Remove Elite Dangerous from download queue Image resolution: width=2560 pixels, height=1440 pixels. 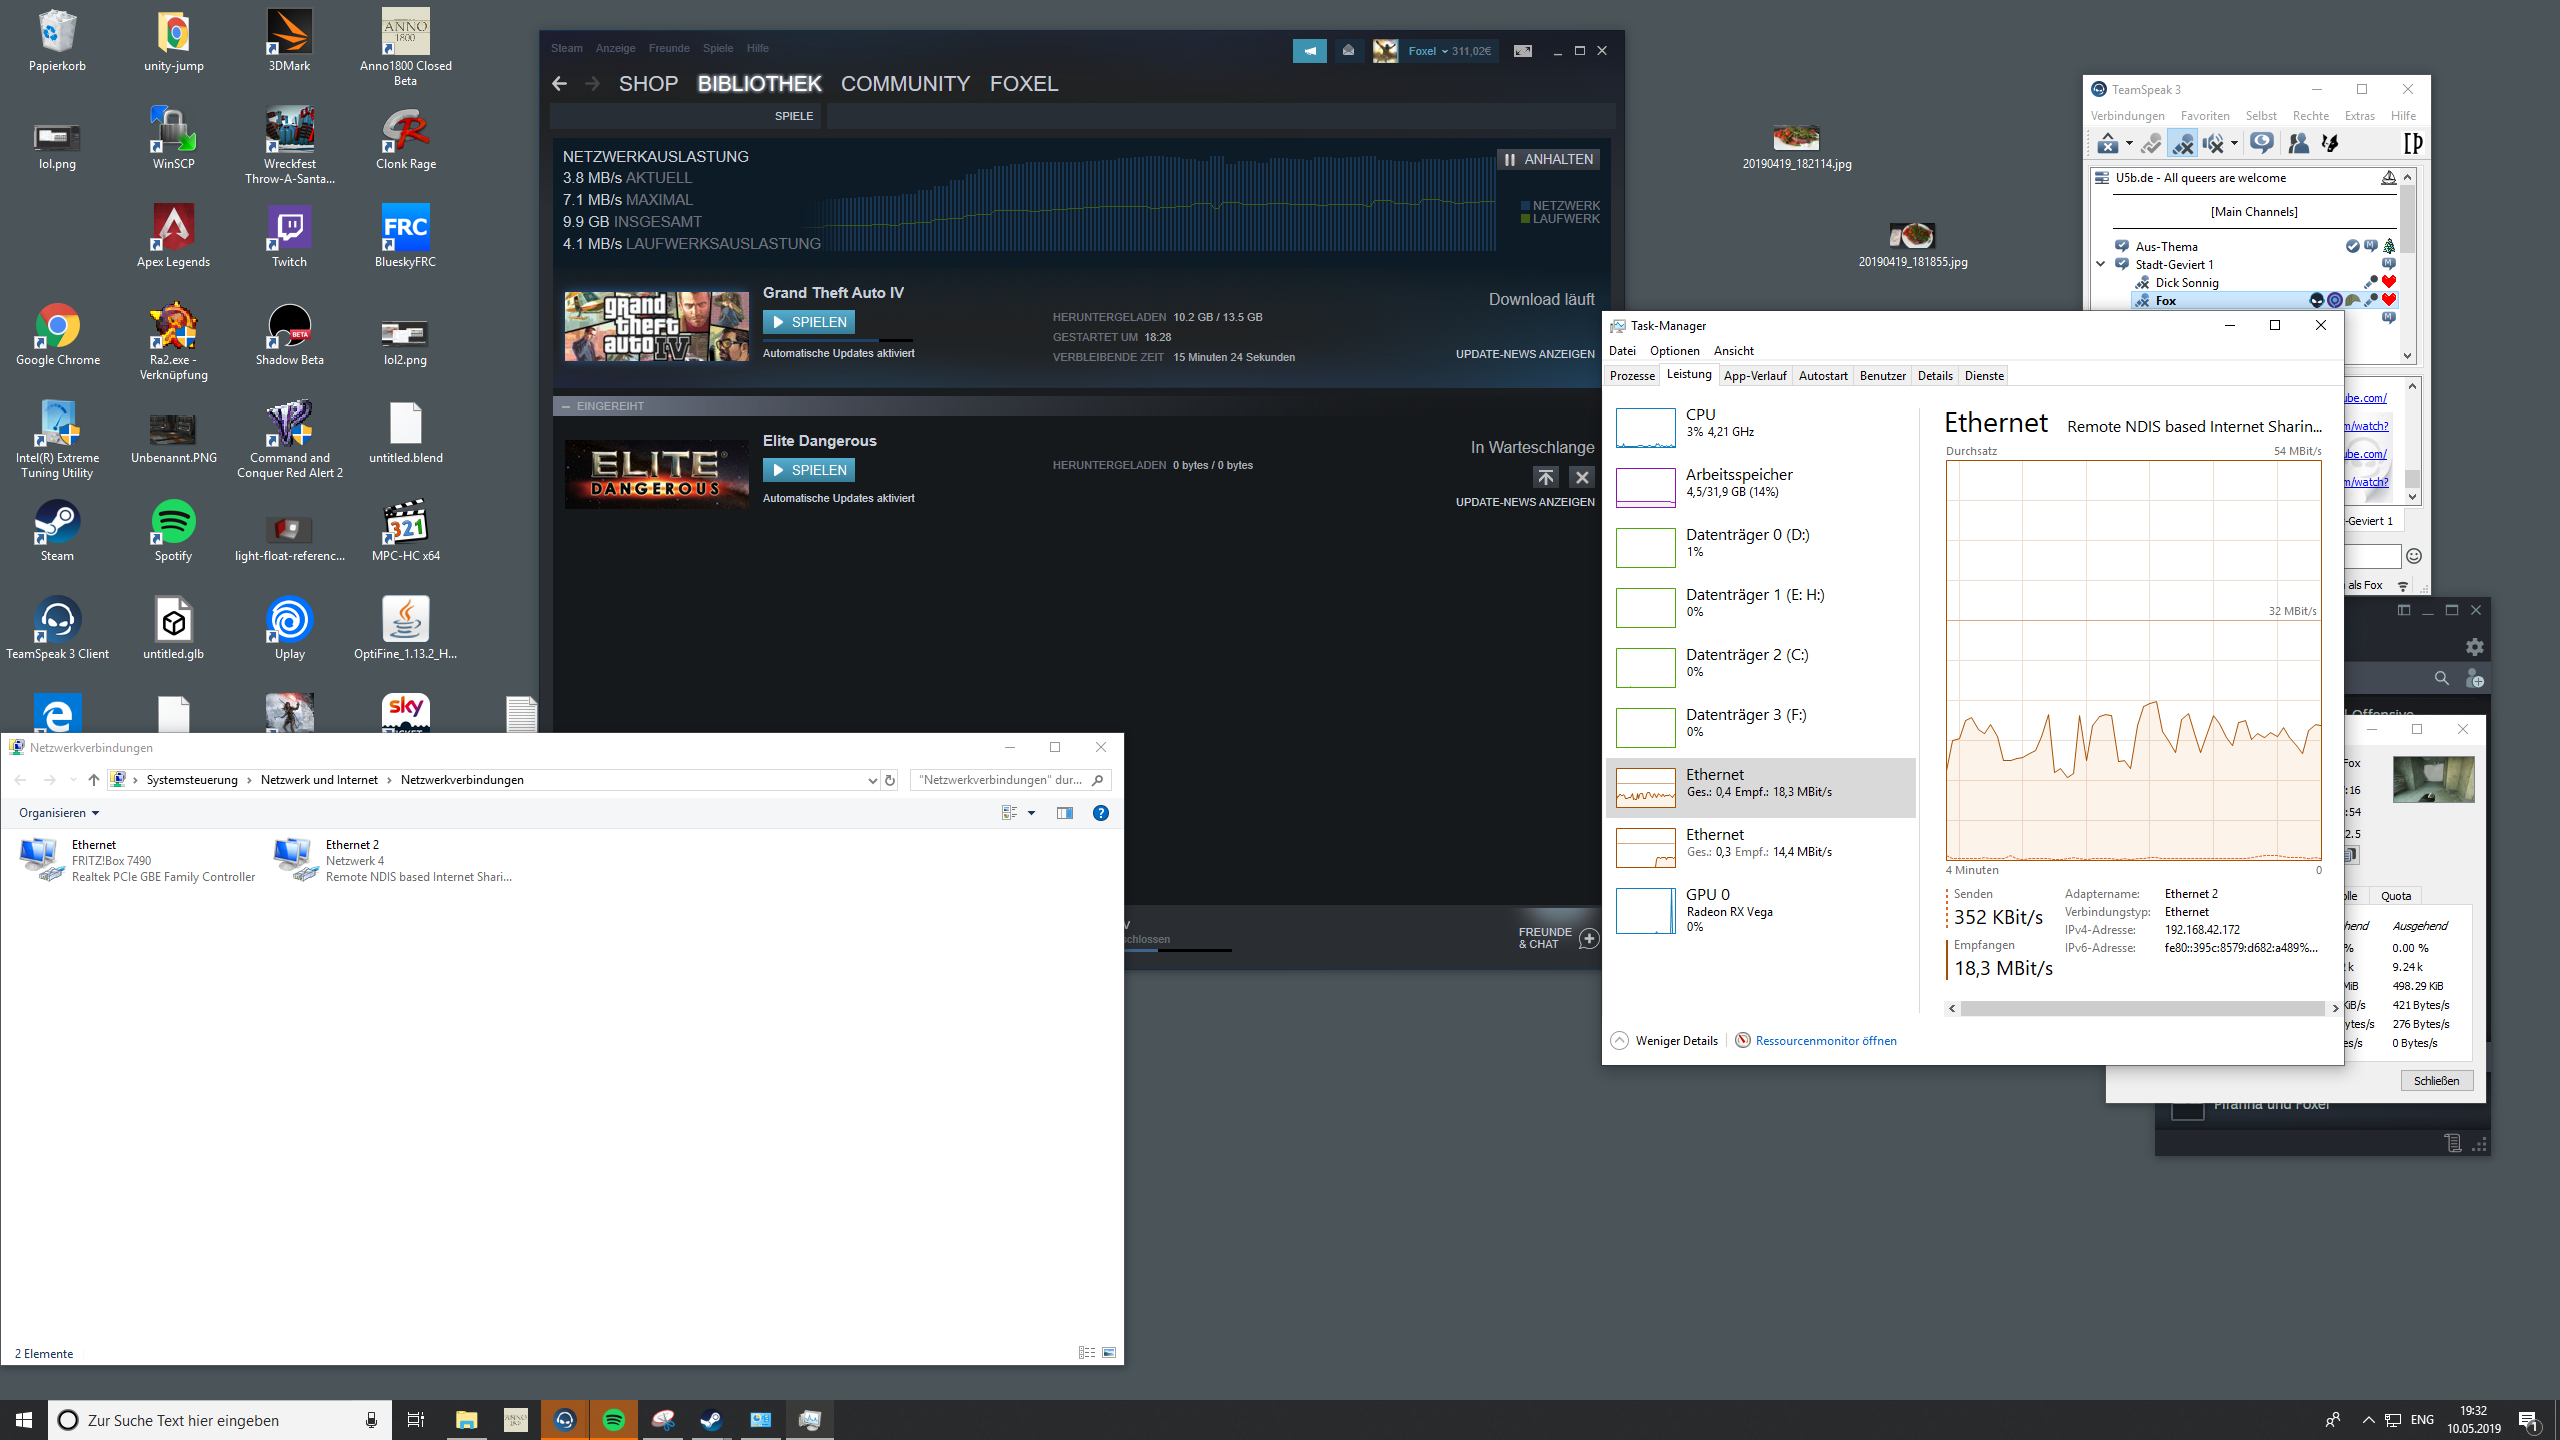[1581, 477]
